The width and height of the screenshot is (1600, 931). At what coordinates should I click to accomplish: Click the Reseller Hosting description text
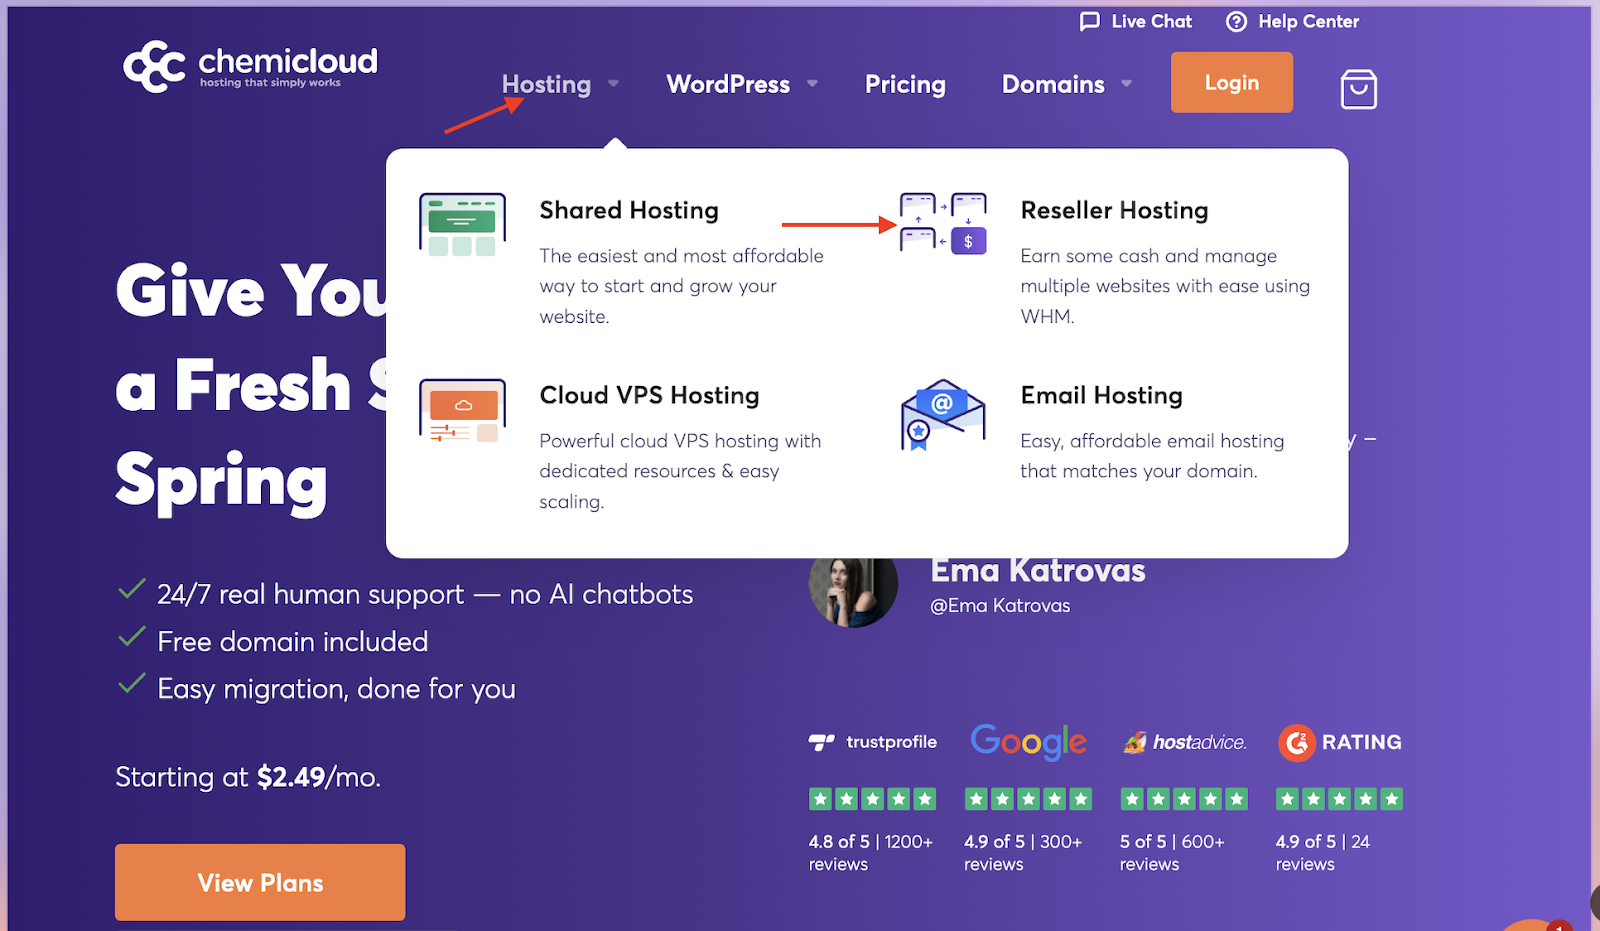pyautogui.click(x=1165, y=286)
